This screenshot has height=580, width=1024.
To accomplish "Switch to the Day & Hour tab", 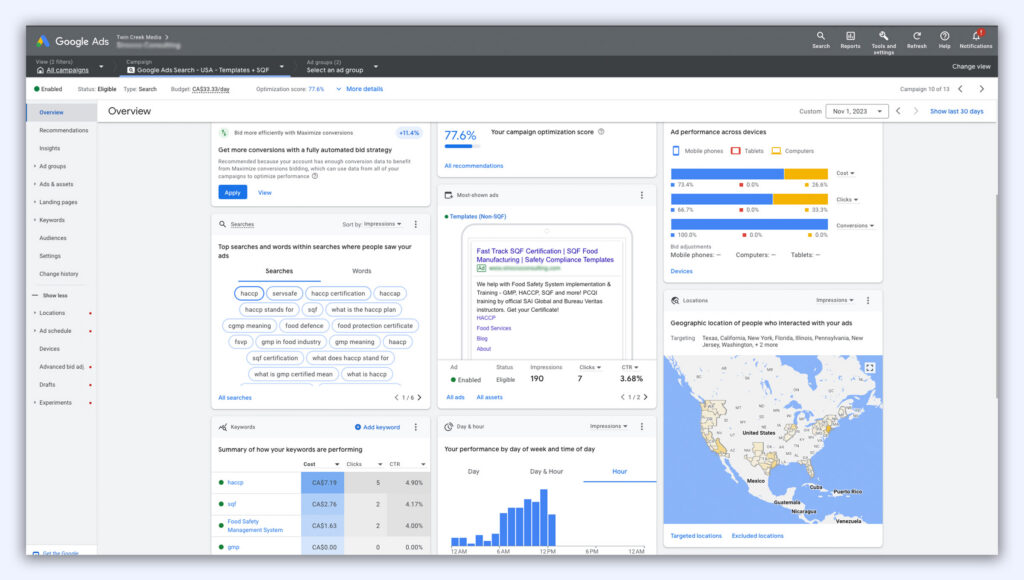I will (x=546, y=472).
